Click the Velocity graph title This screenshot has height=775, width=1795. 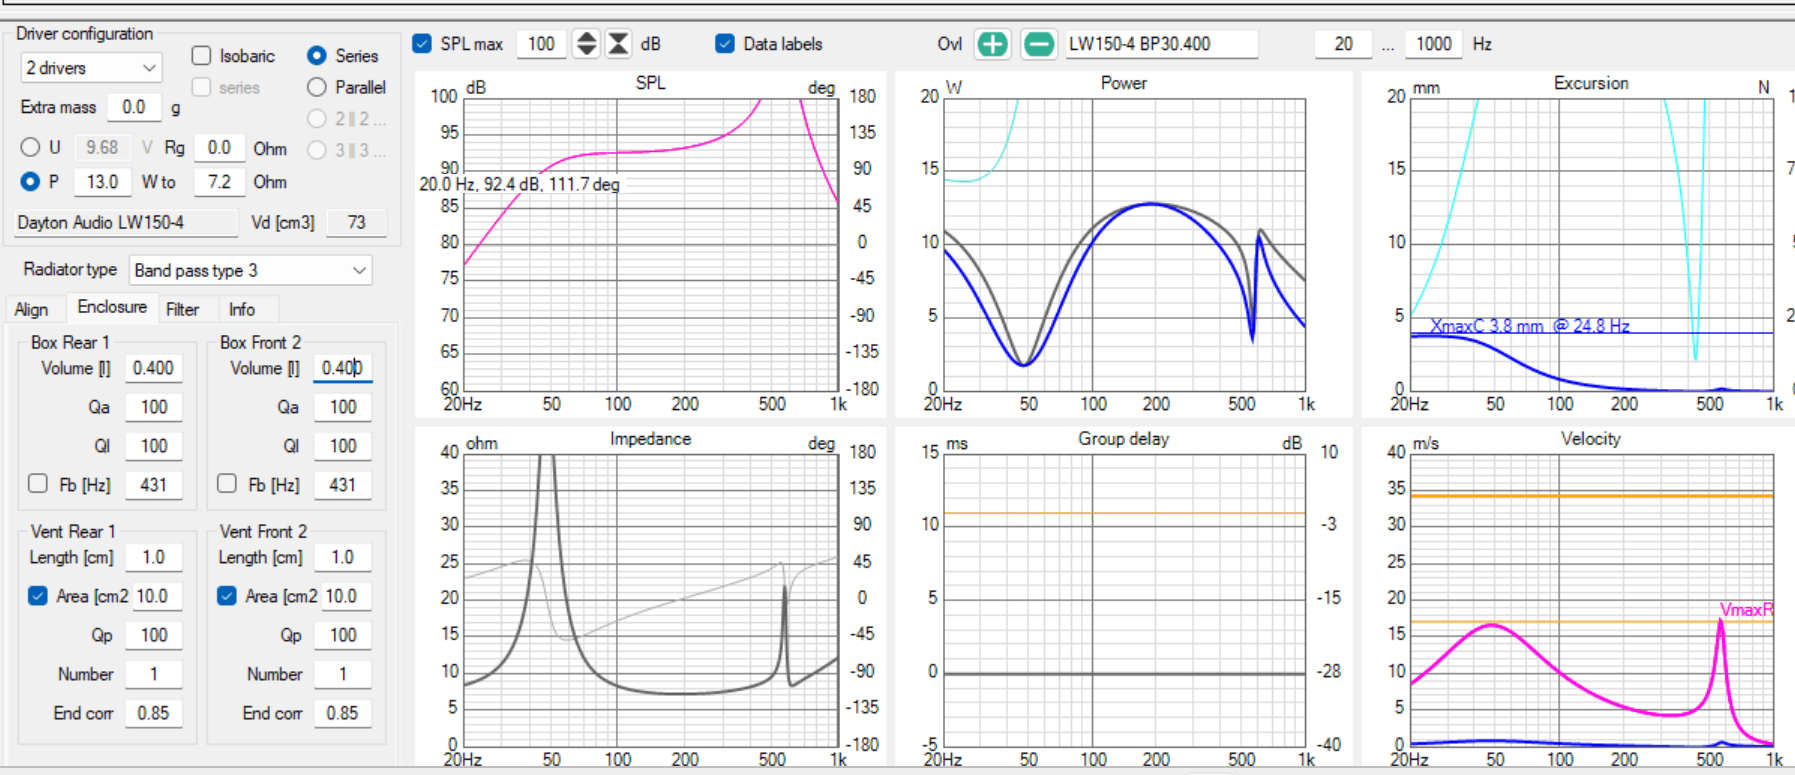1590,439
